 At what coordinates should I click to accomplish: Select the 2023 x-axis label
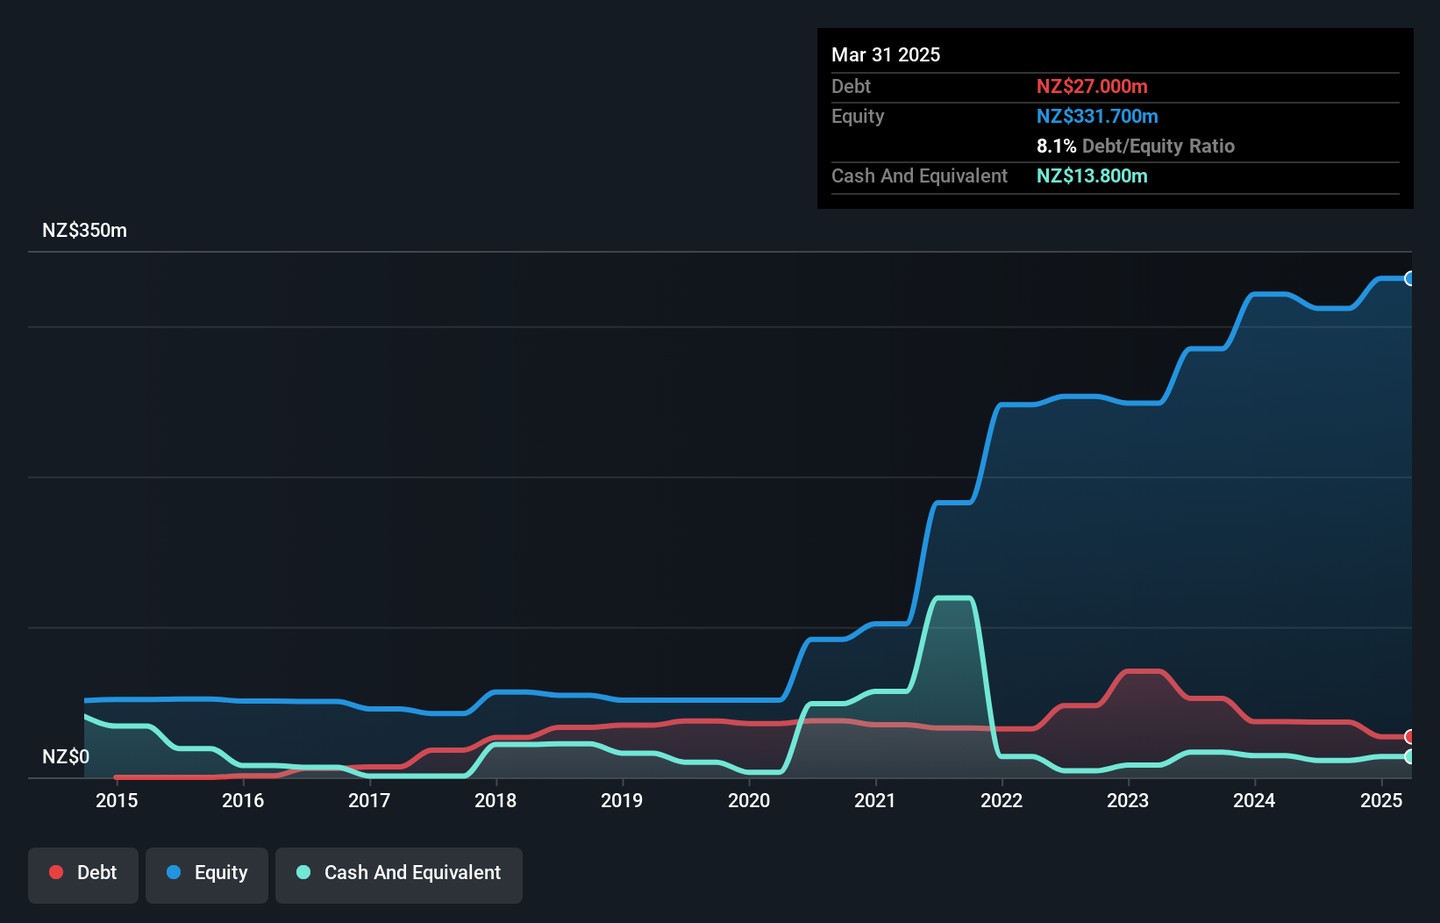pyautogui.click(x=1127, y=800)
